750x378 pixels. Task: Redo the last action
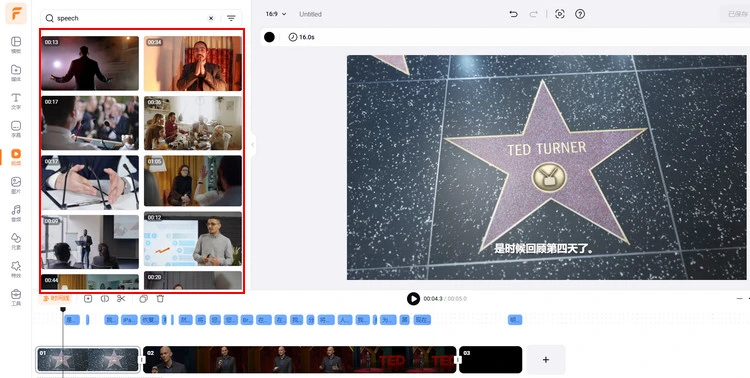click(x=533, y=14)
